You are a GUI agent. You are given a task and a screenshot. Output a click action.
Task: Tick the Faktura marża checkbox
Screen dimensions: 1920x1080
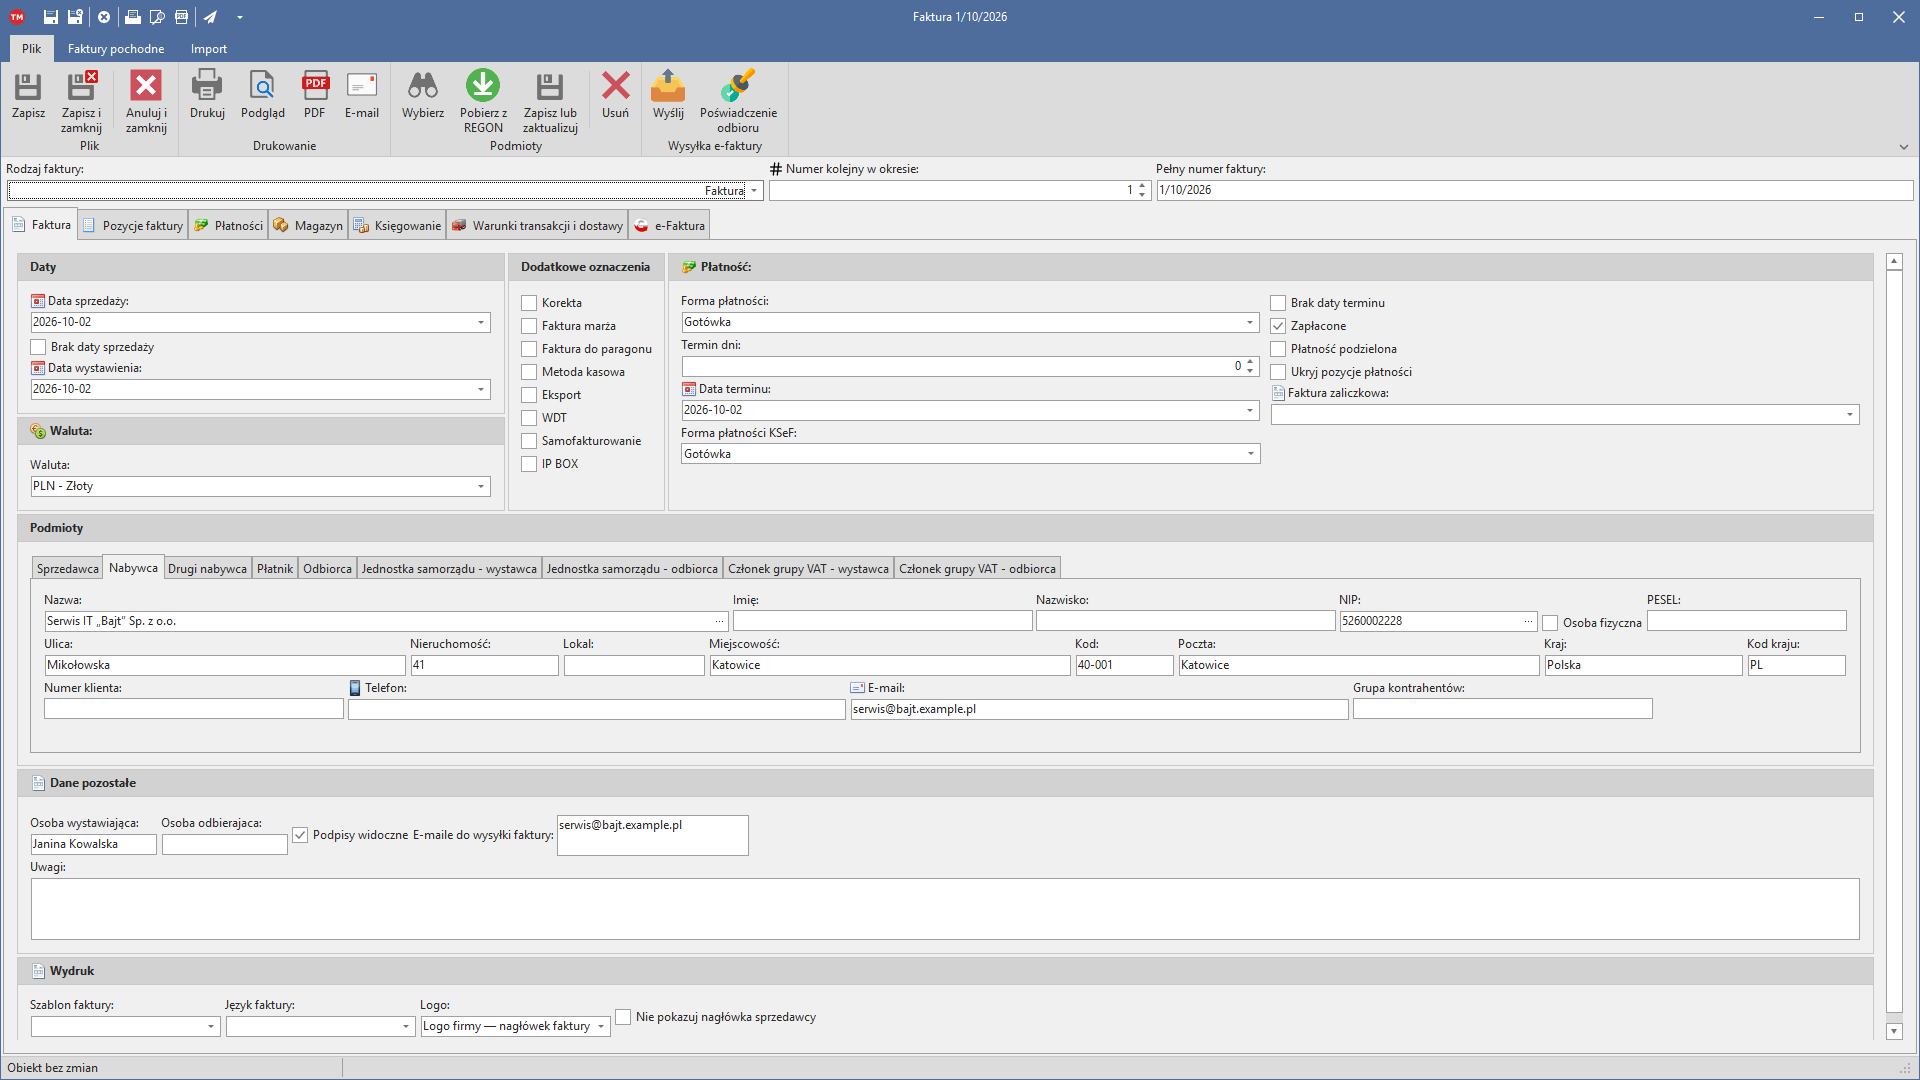click(529, 326)
